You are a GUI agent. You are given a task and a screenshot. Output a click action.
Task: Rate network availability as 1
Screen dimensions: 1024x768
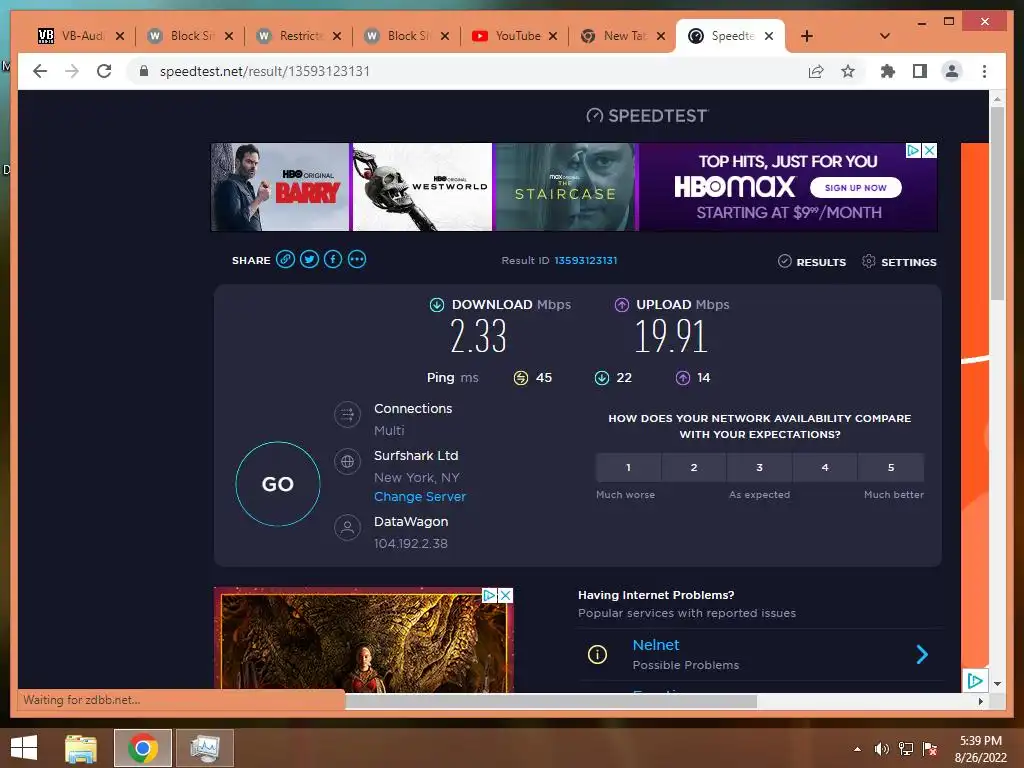click(628, 468)
